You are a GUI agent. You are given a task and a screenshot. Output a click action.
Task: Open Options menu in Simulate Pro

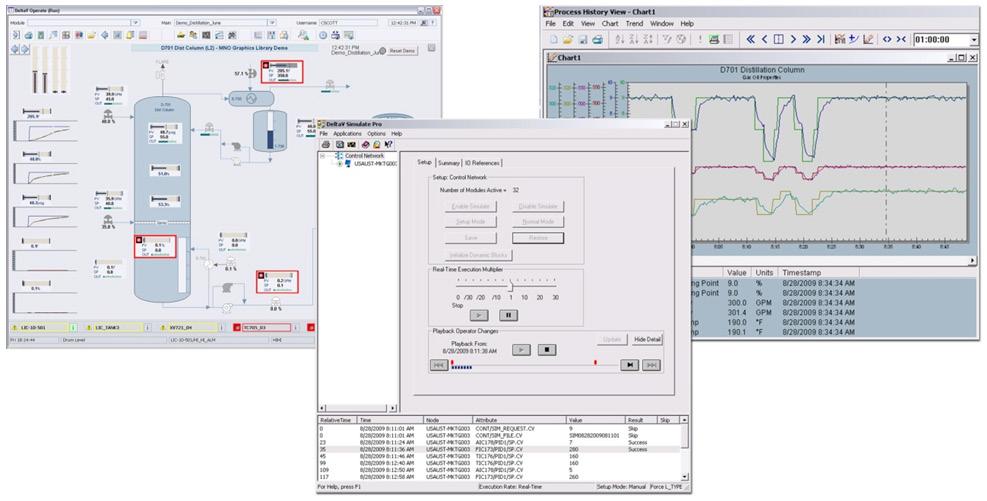(x=376, y=133)
